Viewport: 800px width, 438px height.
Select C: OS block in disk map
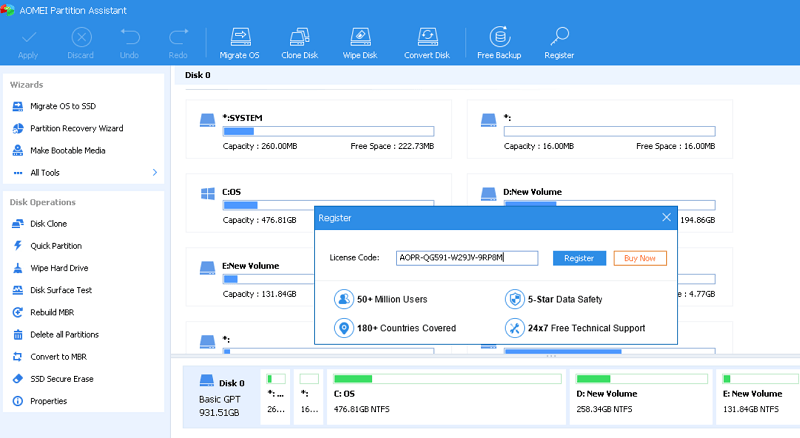446,397
